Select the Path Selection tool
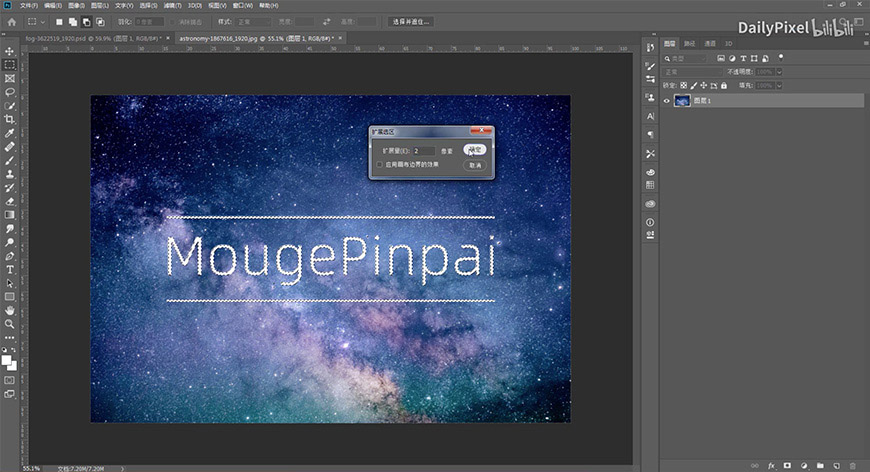The width and height of the screenshot is (870, 472). [x=9, y=283]
